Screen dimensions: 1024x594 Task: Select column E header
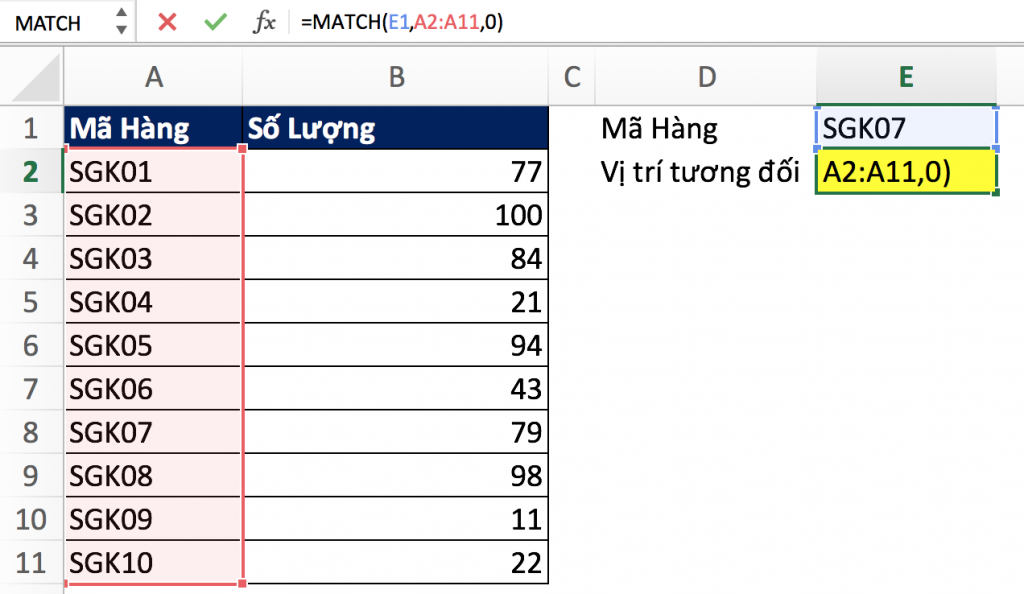pyautogui.click(x=906, y=77)
